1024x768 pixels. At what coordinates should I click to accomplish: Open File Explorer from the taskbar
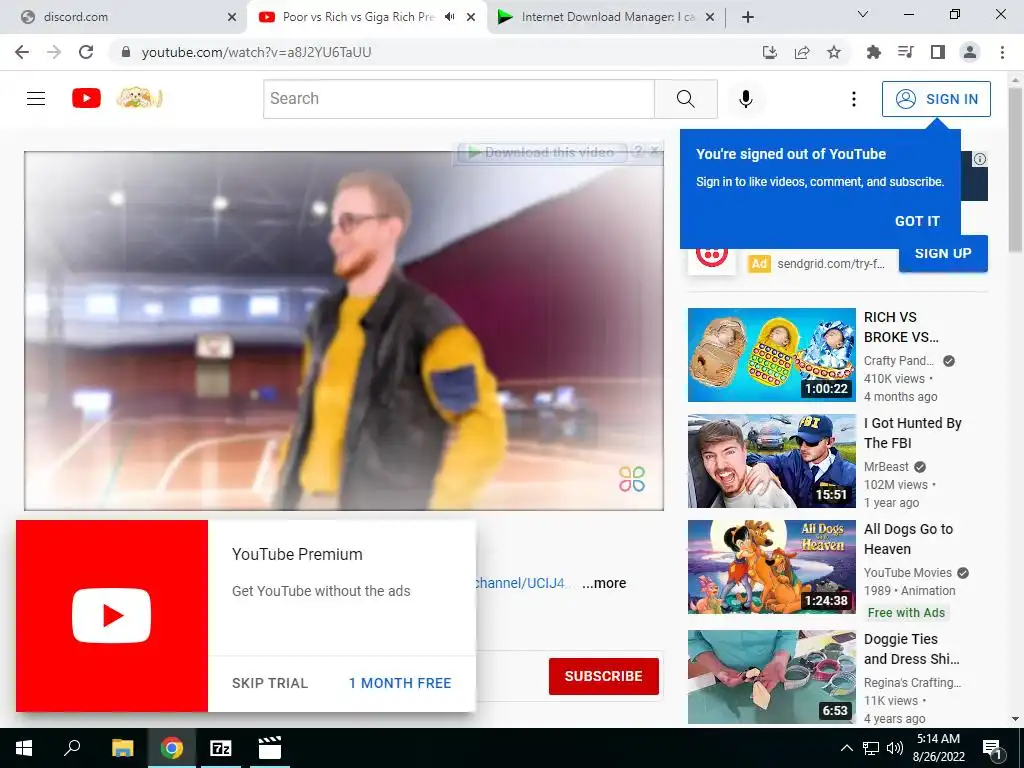coord(122,748)
